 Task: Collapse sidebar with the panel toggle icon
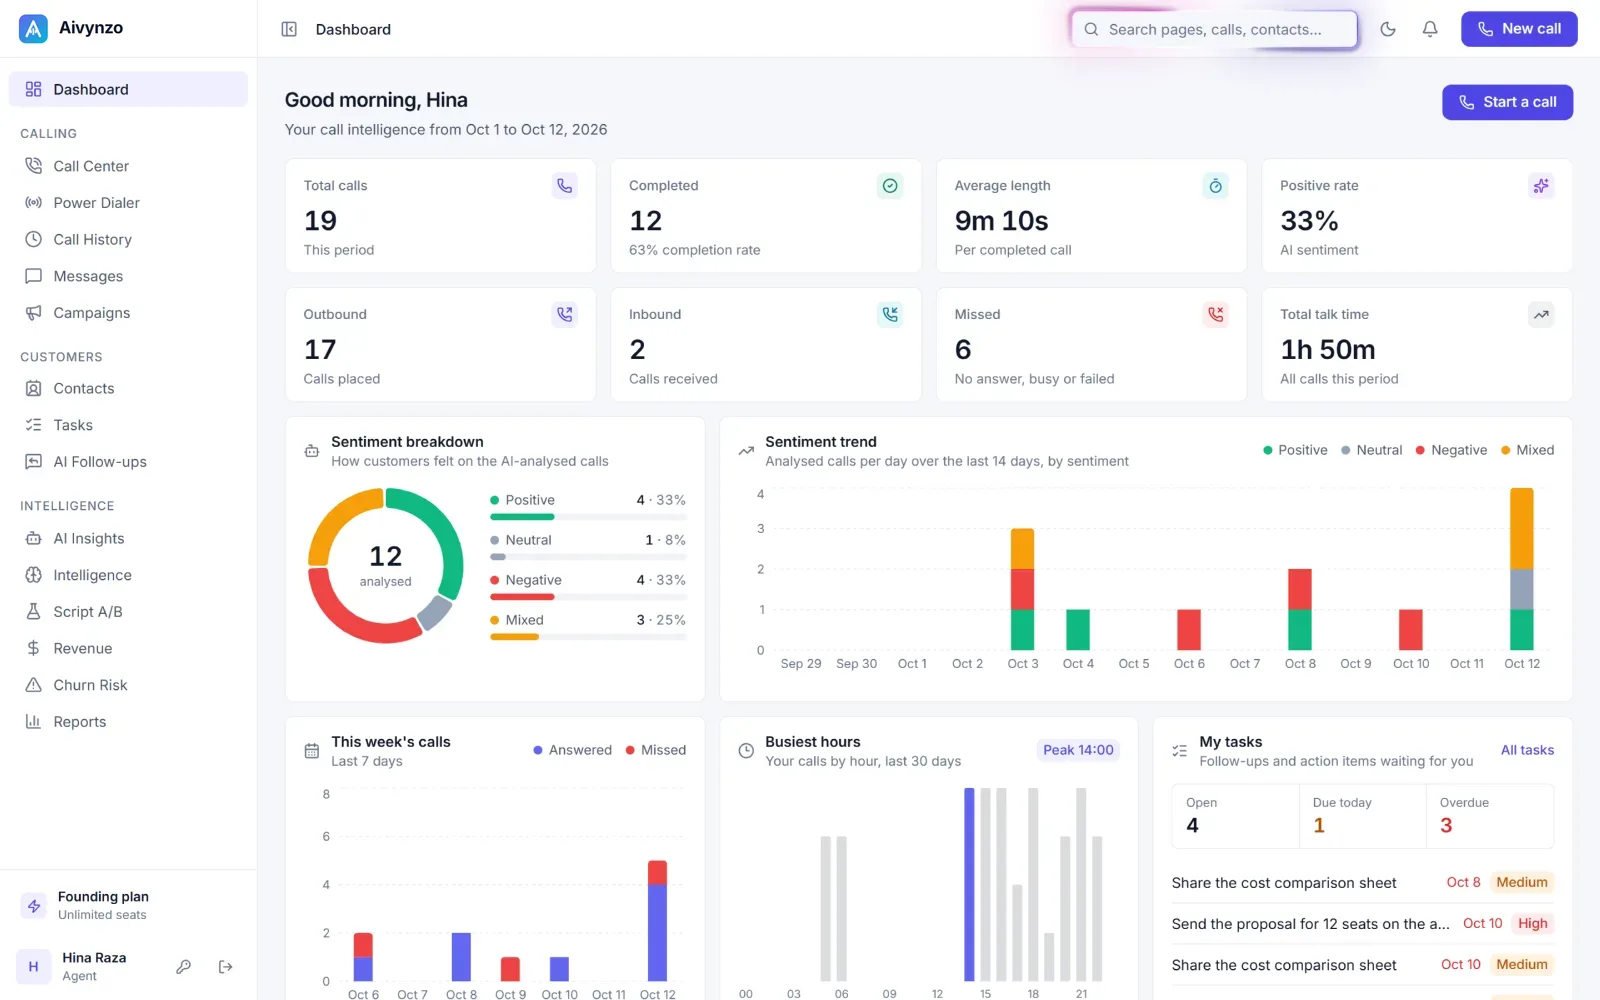pos(289,29)
